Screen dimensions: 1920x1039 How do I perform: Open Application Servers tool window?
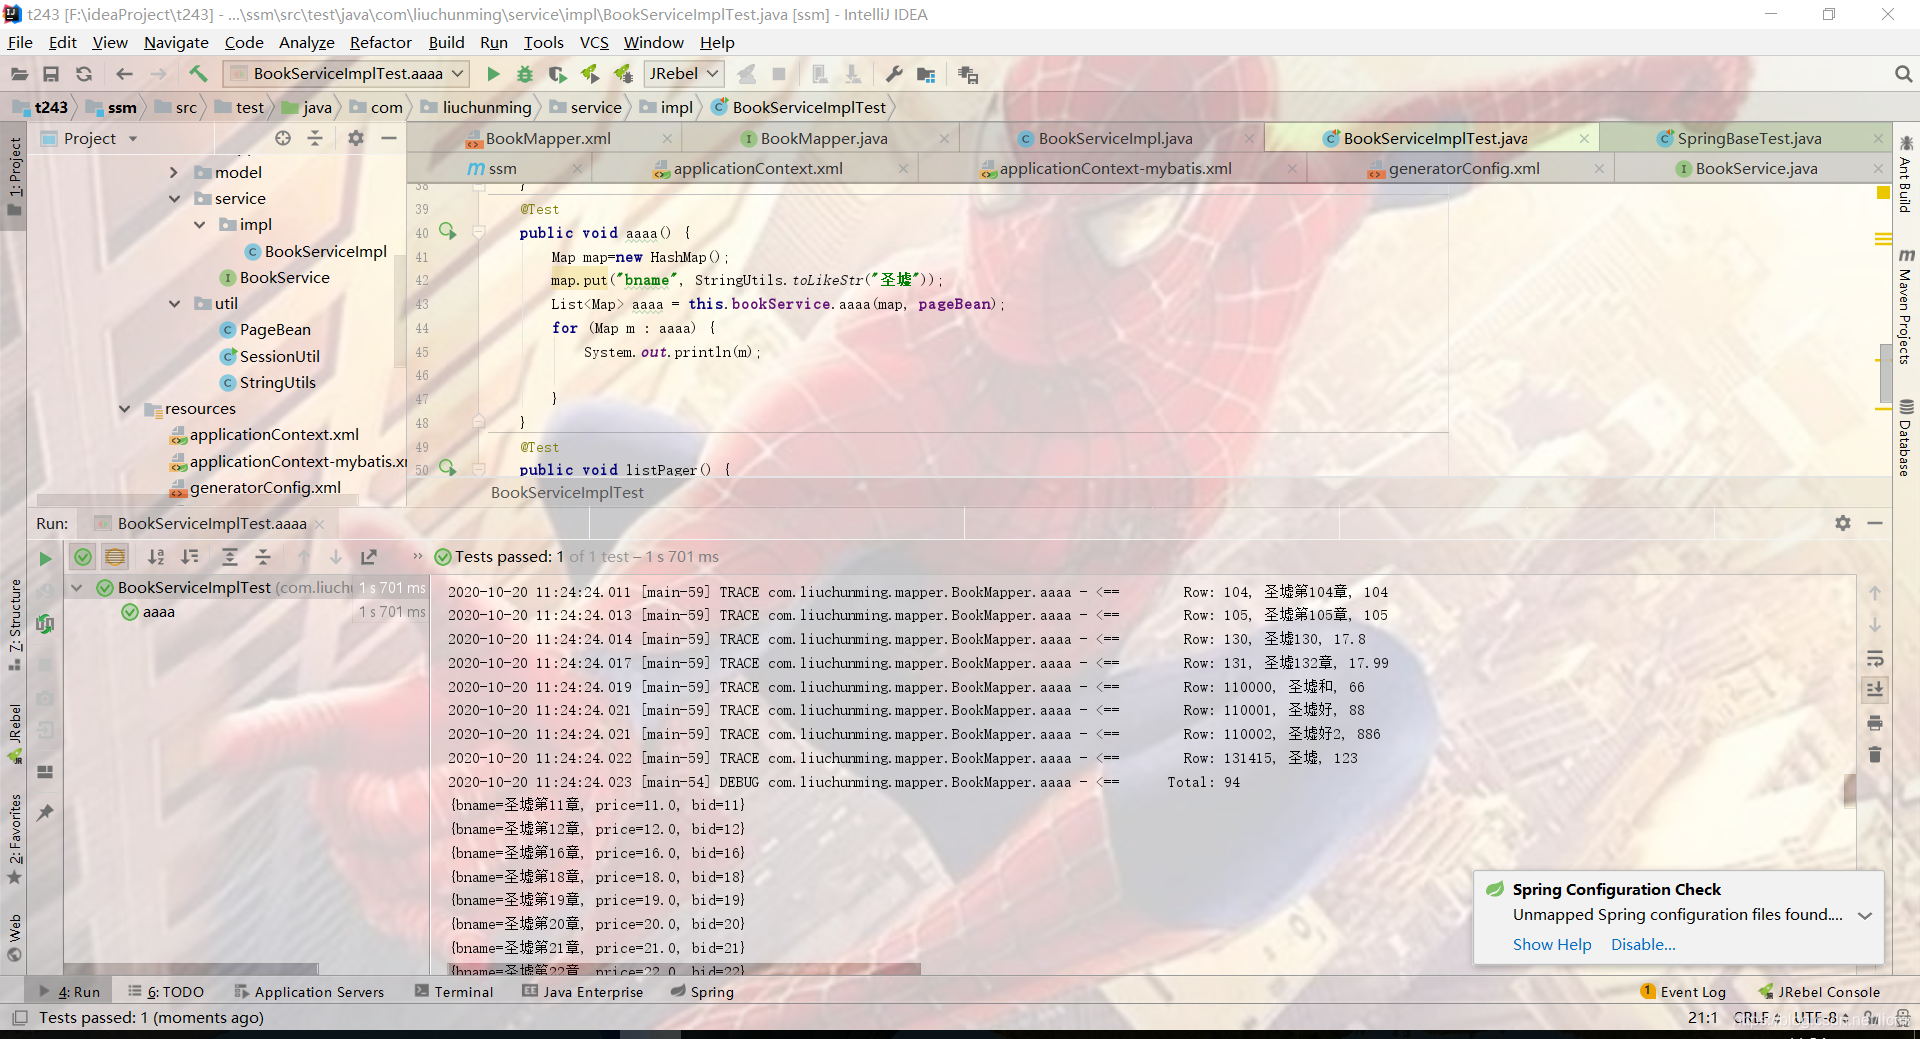pyautogui.click(x=309, y=992)
